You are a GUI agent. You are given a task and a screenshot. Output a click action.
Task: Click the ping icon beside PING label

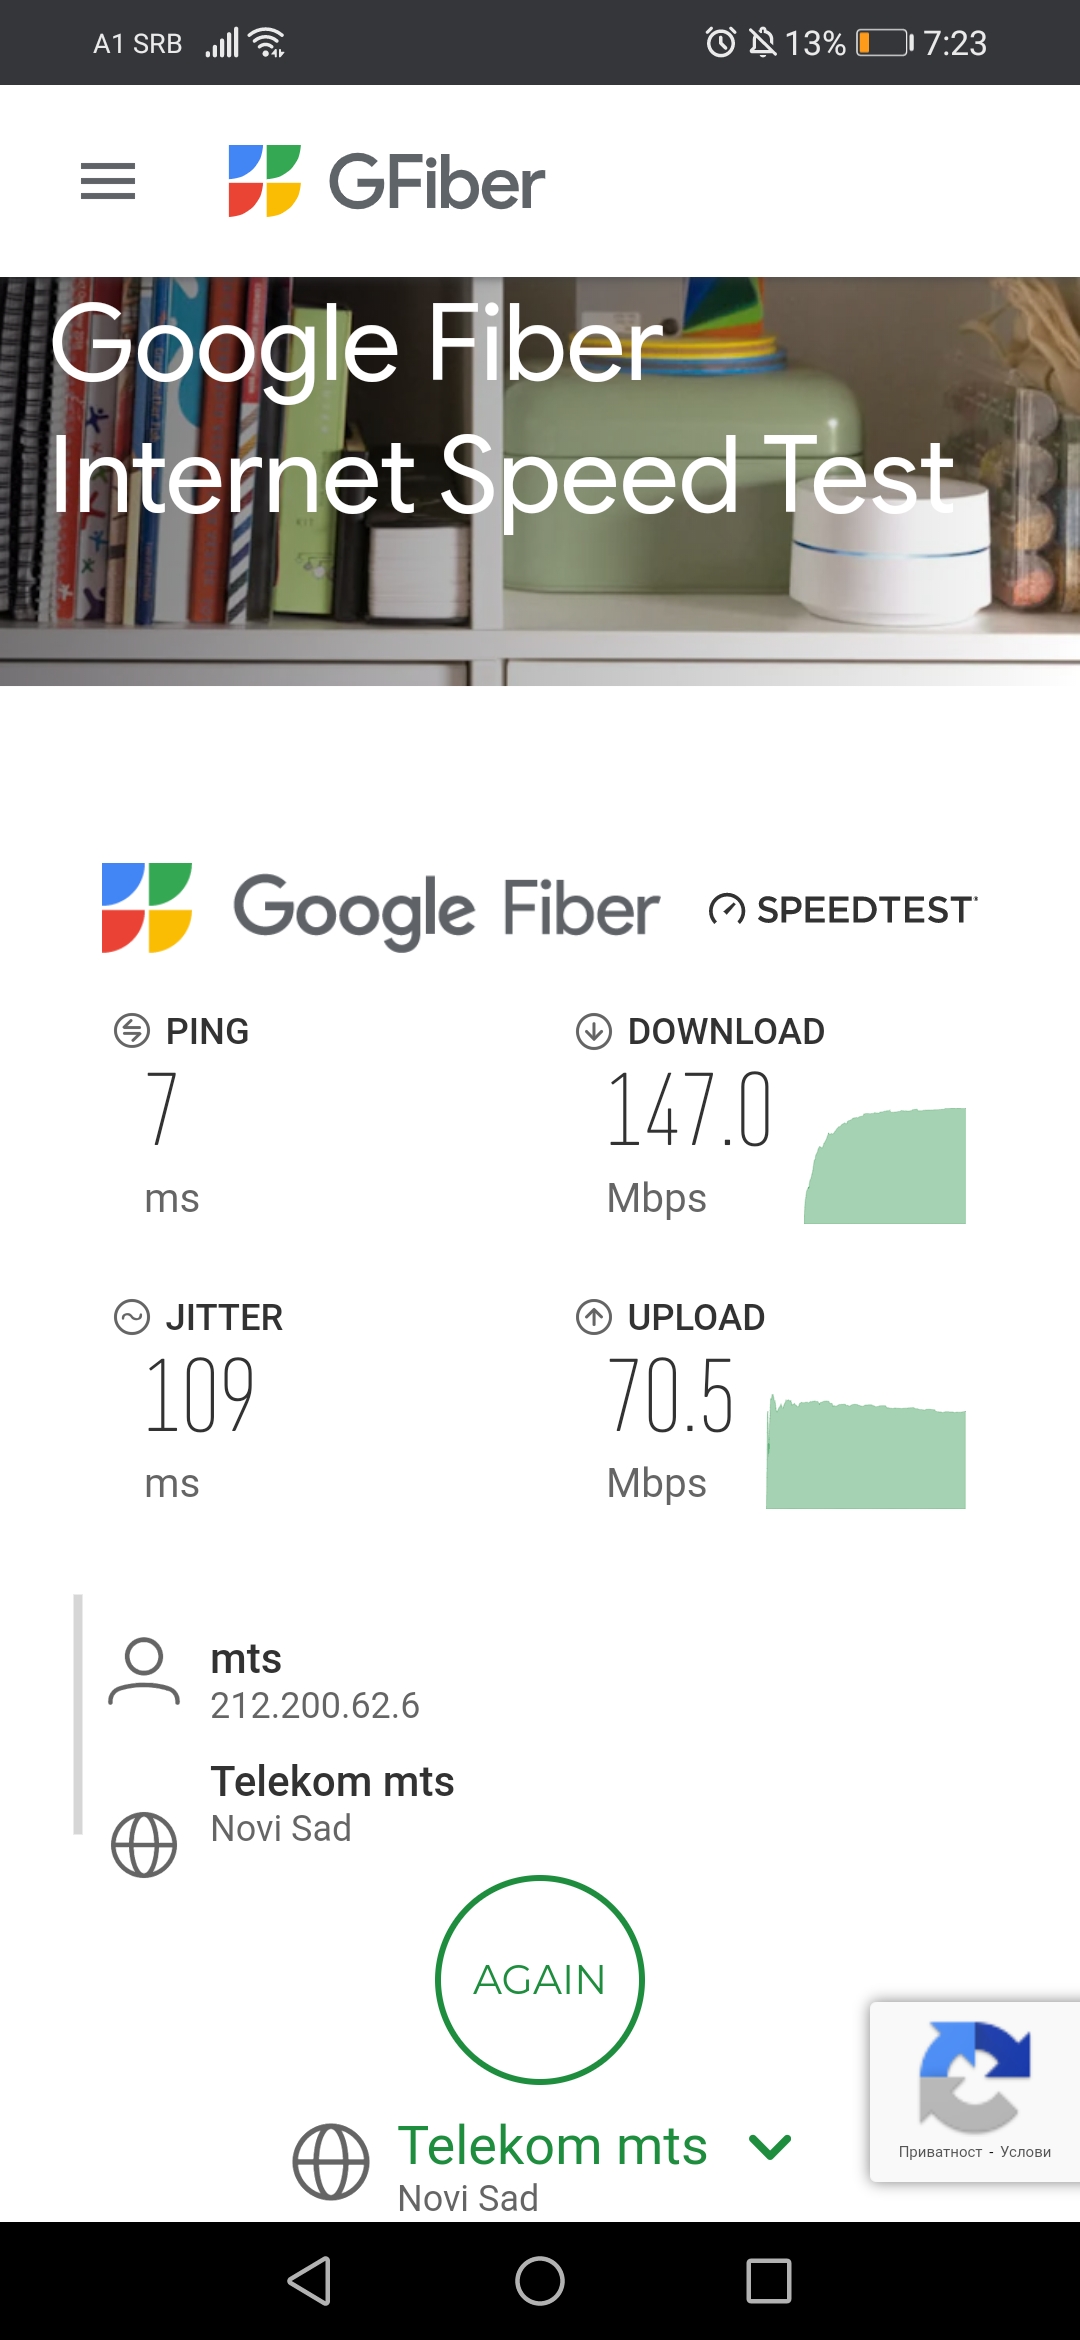click(132, 1030)
